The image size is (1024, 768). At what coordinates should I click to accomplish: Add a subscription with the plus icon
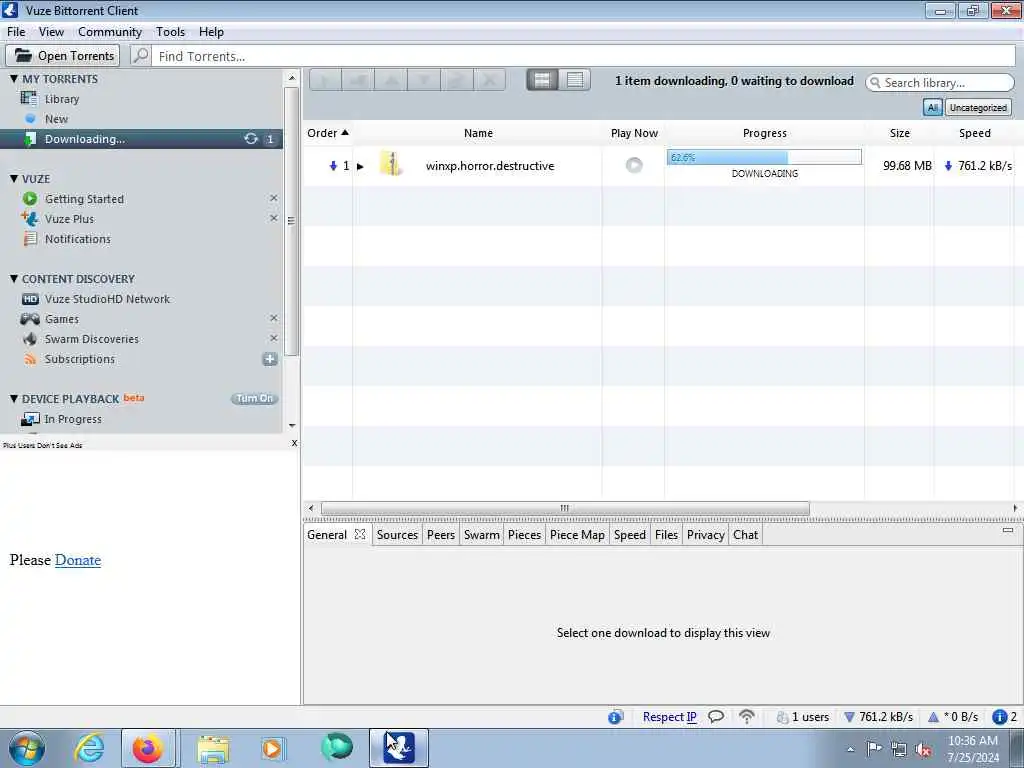tap(270, 359)
